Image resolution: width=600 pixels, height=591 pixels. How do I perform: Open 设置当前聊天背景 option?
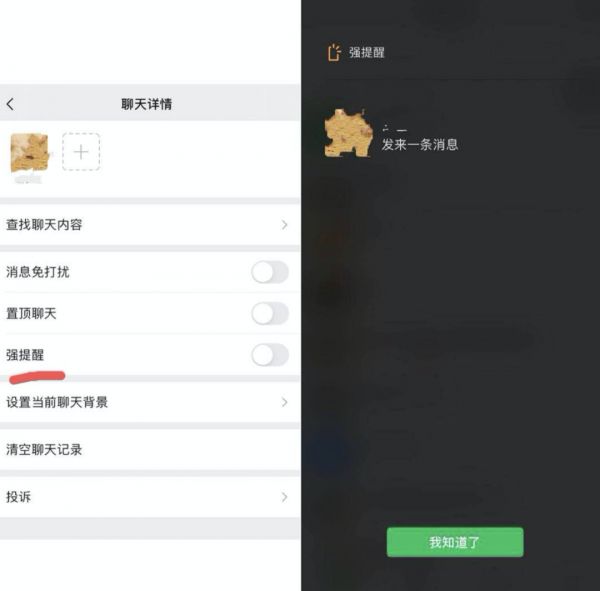click(x=150, y=402)
